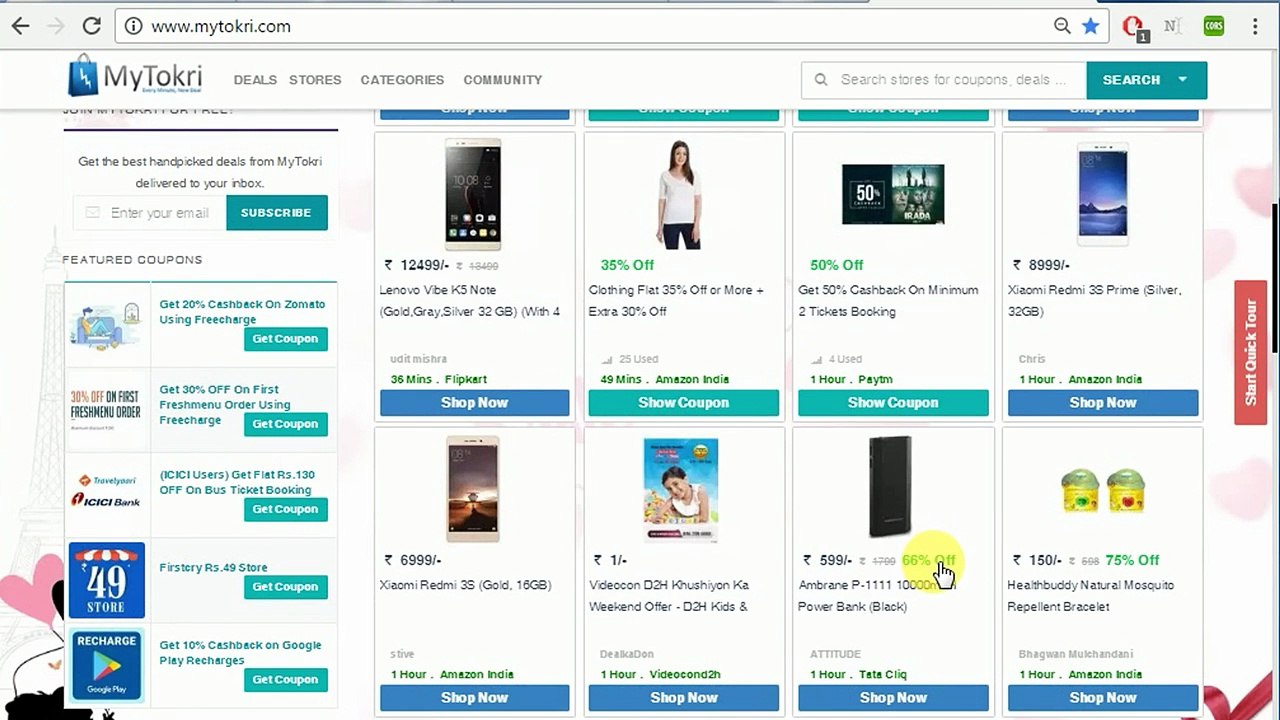
Task: Click the SEARCH button
Action: (x=1131, y=80)
